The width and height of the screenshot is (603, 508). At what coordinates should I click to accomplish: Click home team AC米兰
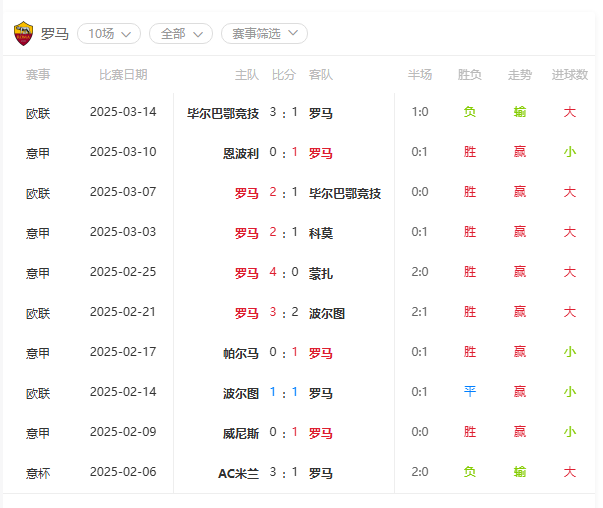pos(238,473)
